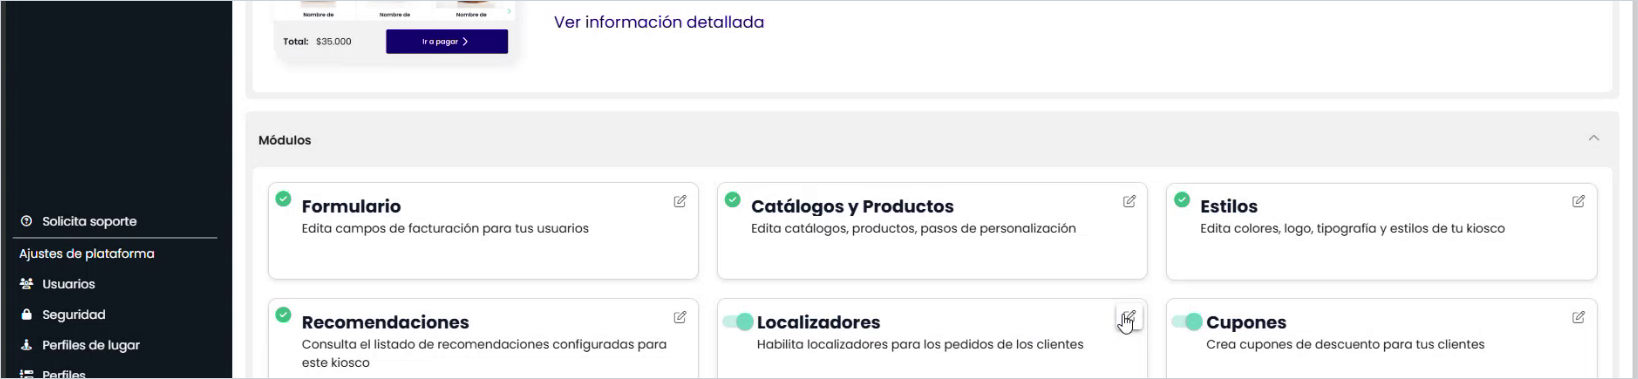
Task: Click next arrow in kiosk preview thumbnail
Action: 509,11
